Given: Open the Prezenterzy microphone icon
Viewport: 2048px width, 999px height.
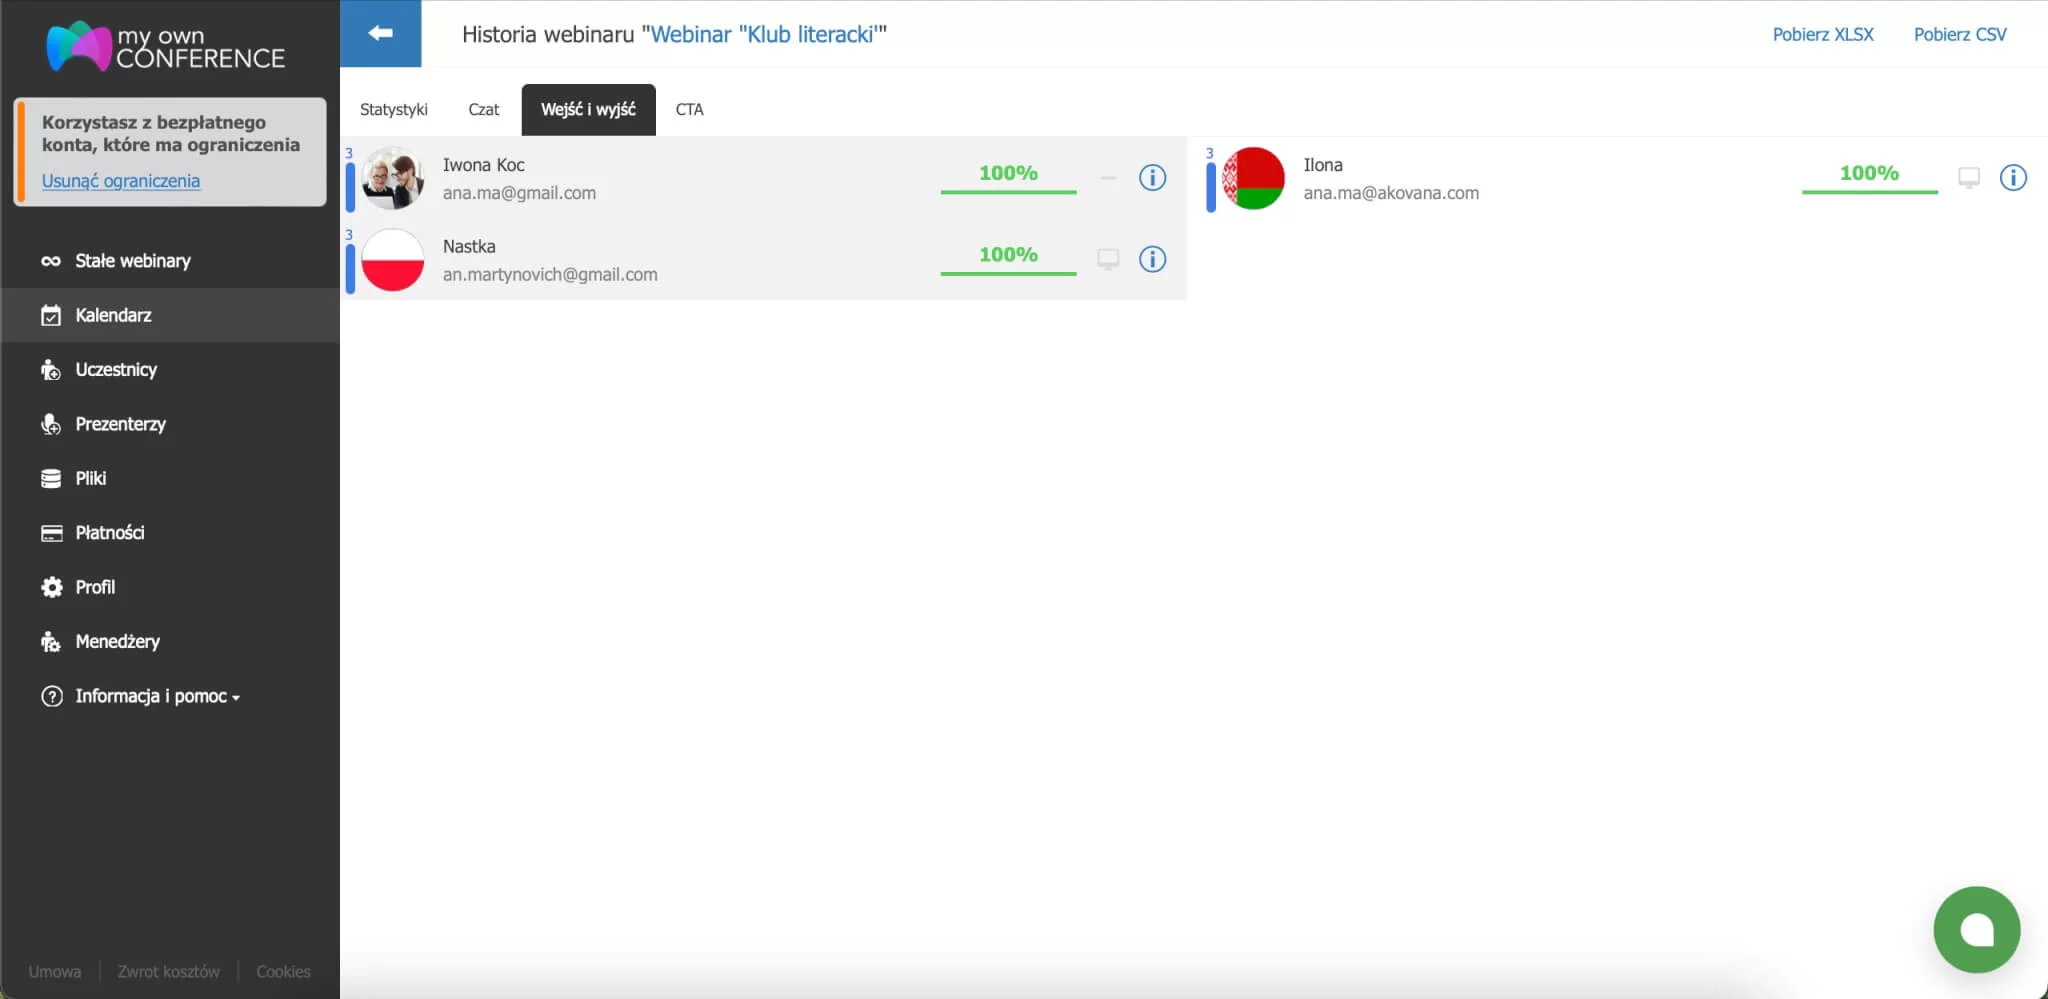Looking at the screenshot, I should [x=51, y=423].
